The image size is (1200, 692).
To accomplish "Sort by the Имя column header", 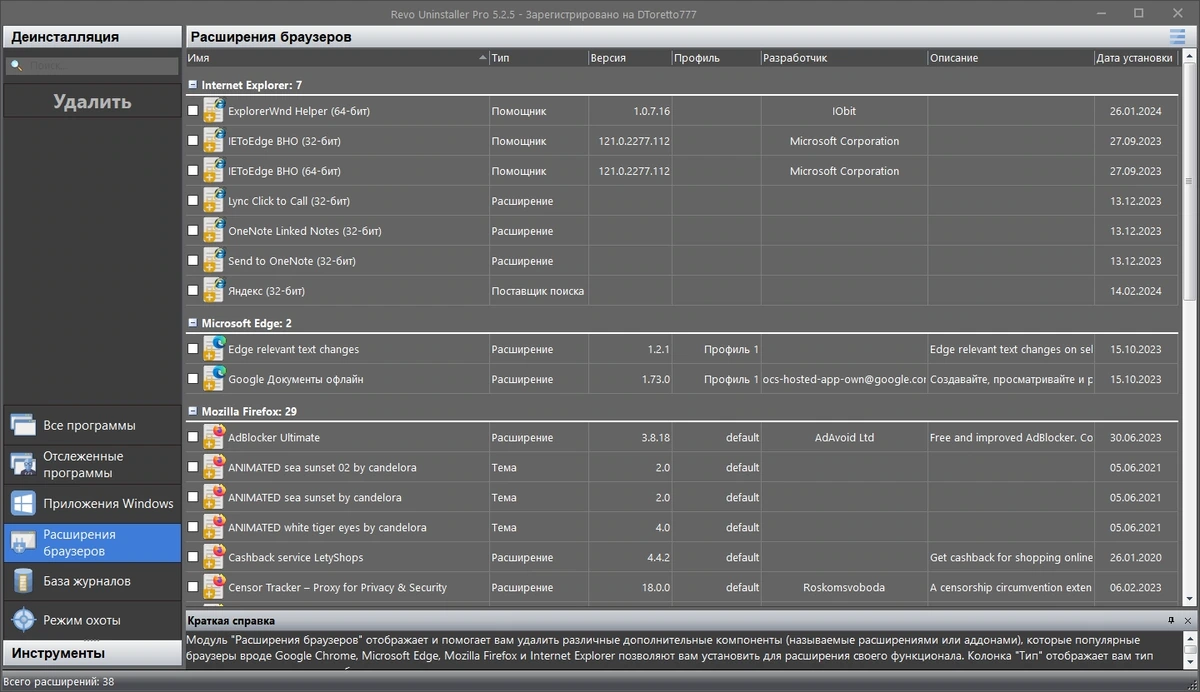I will pos(336,58).
